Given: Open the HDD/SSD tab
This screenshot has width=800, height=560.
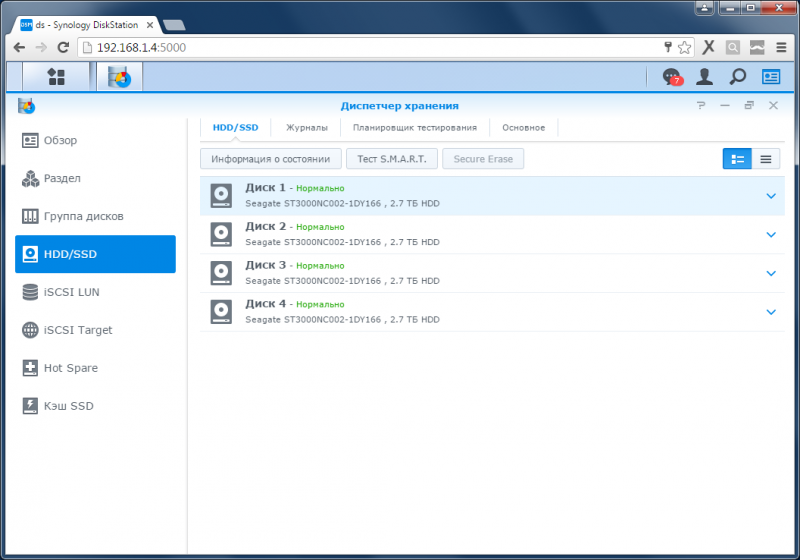Looking at the screenshot, I should coord(235,128).
